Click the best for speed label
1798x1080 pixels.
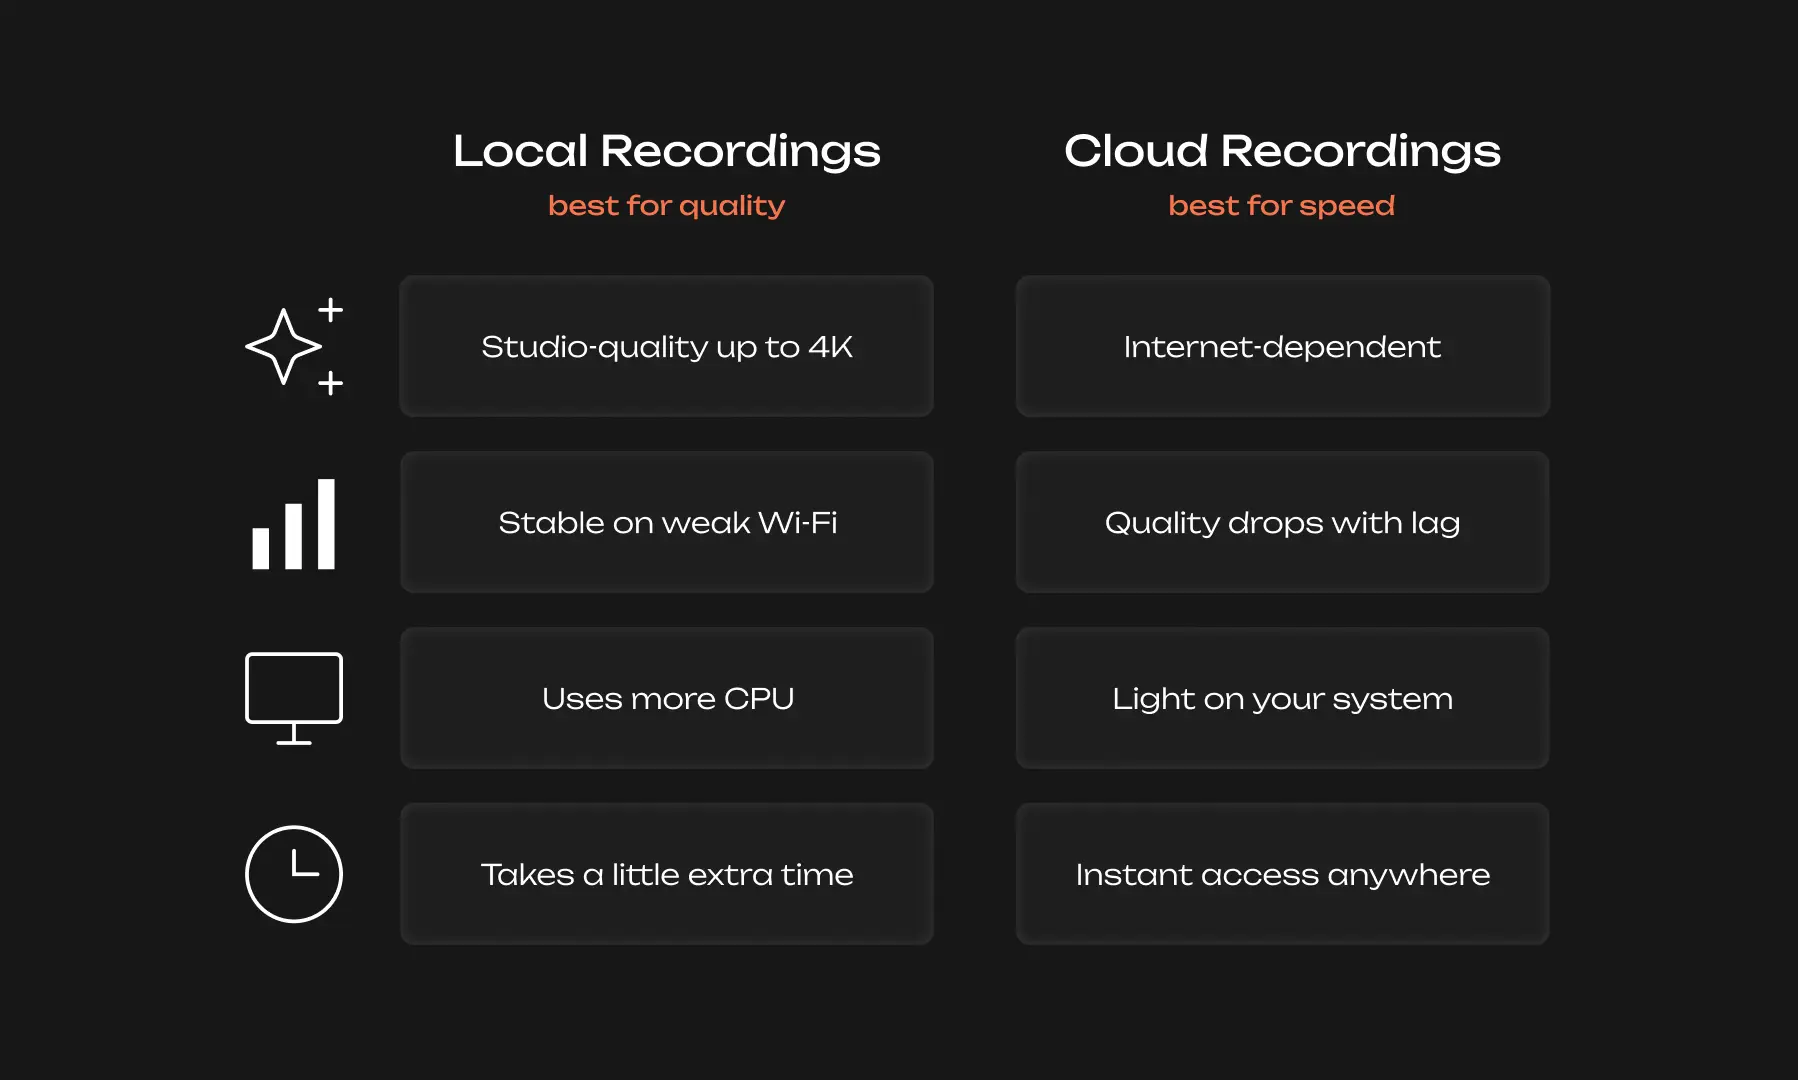(1281, 205)
